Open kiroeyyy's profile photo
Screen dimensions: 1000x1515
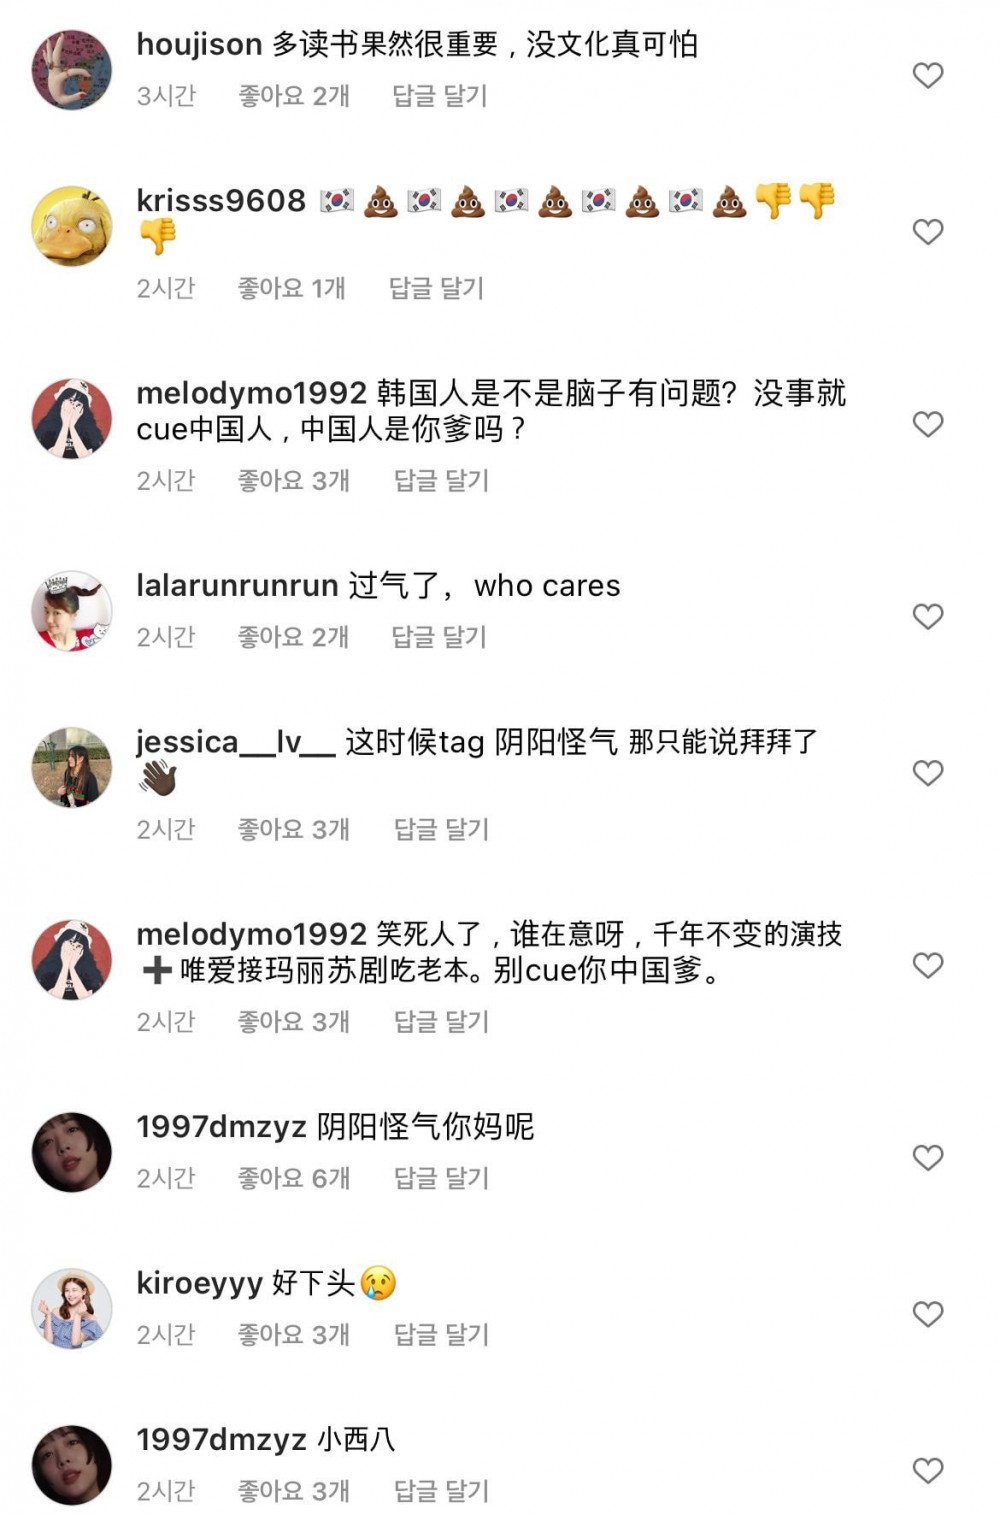72,1309
